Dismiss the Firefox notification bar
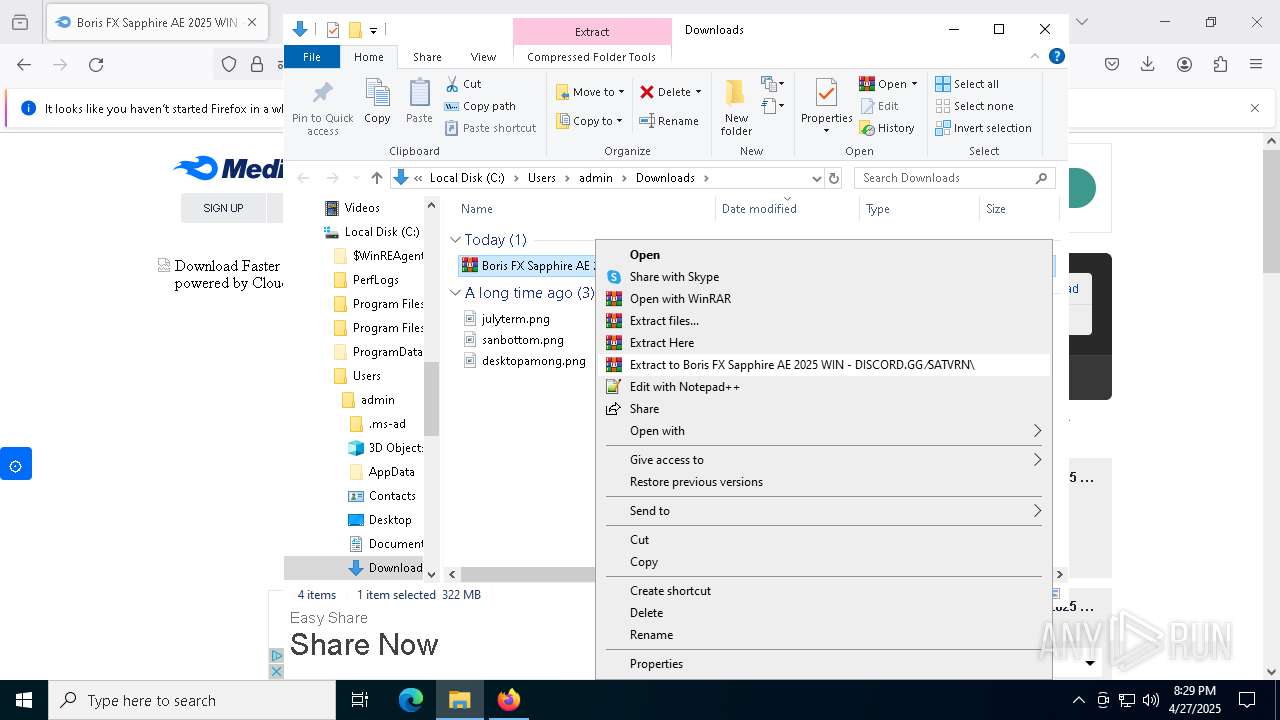1280x720 pixels. 1255,108
